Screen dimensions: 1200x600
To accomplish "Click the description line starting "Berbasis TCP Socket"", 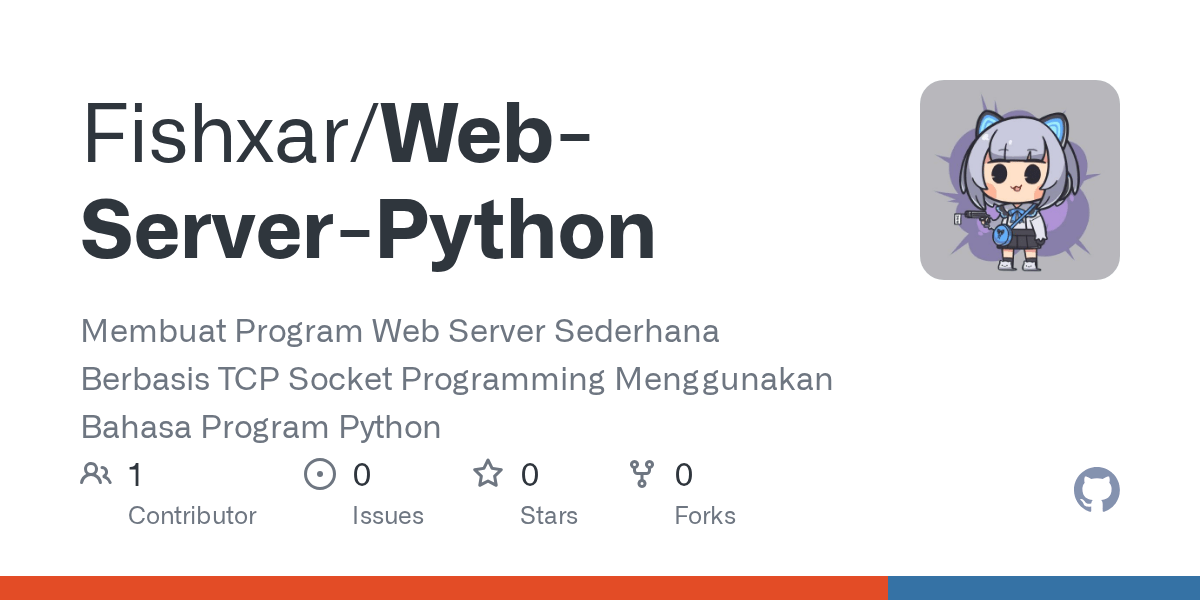I will [x=457, y=380].
